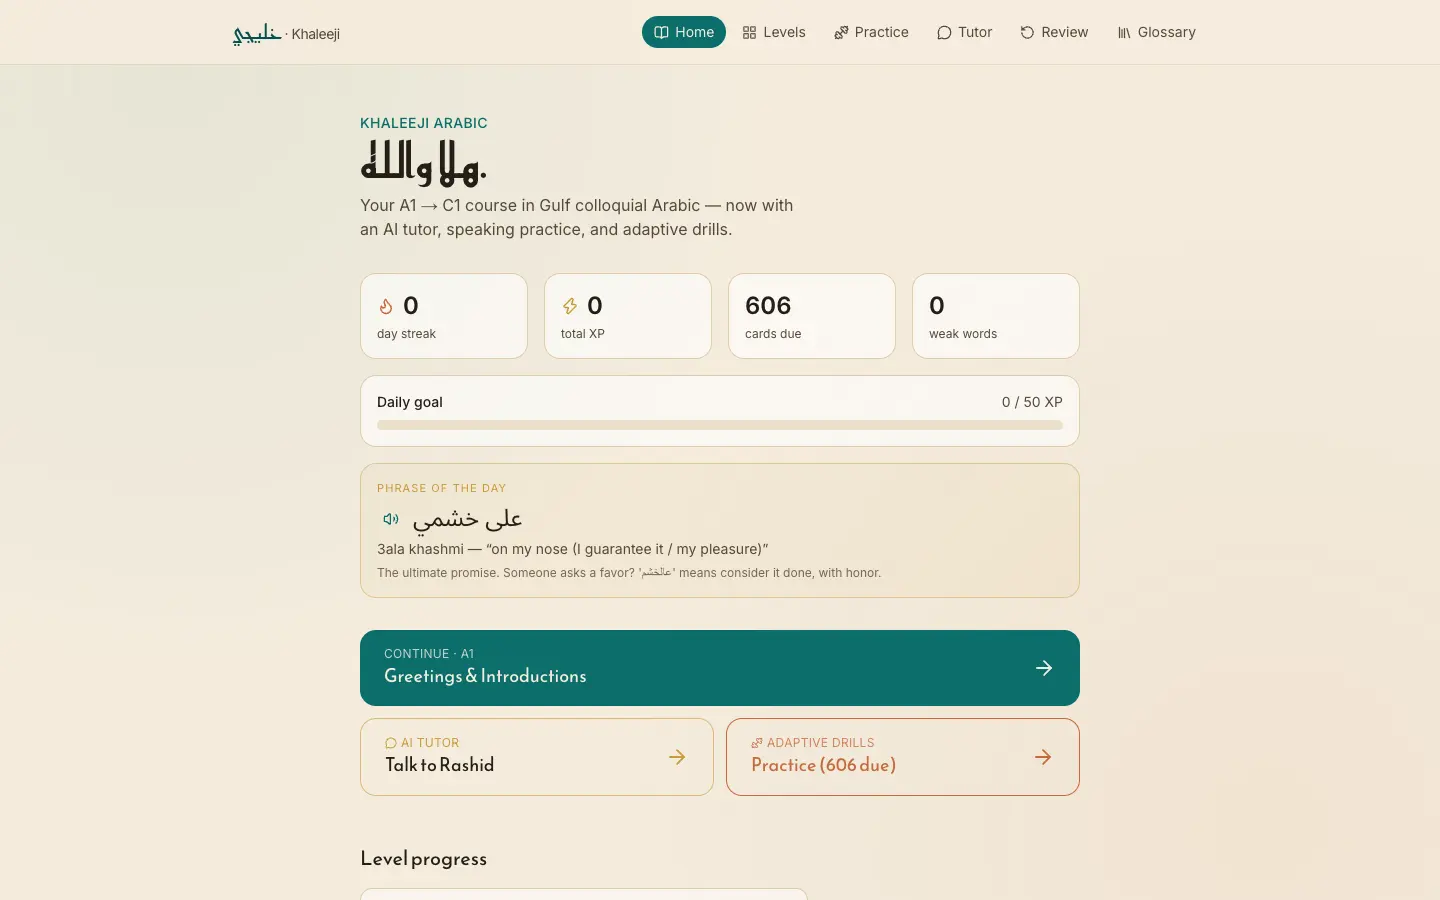Click the "3ala khashmi" transliteration line

[x=573, y=549]
